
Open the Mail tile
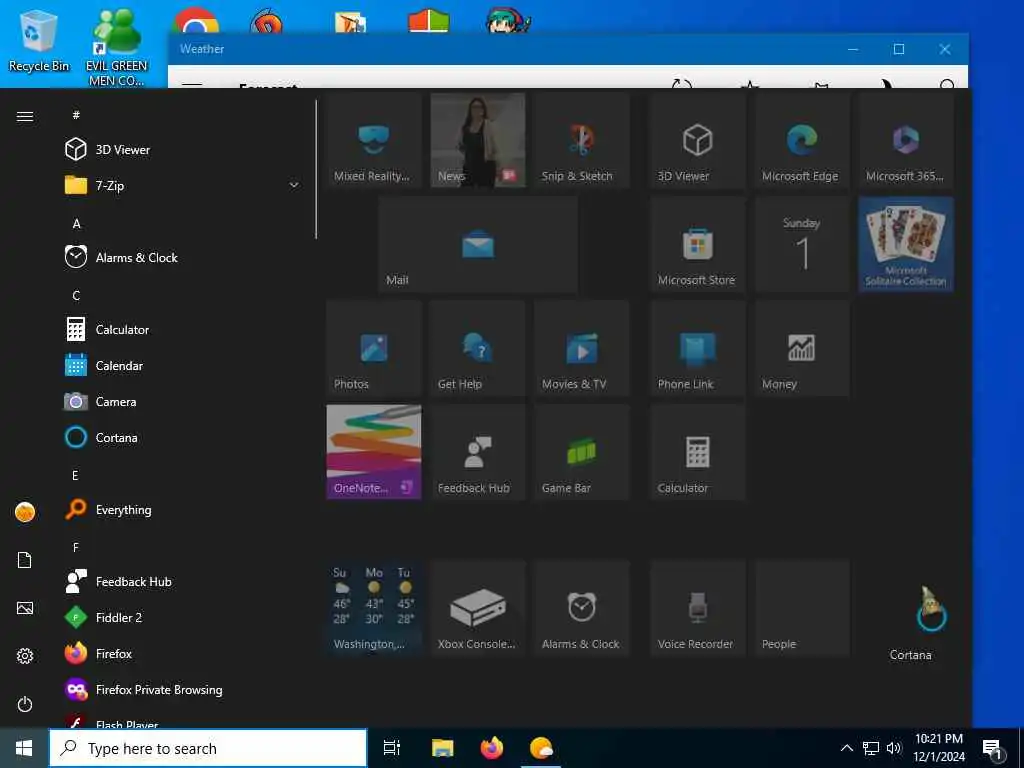[478, 244]
